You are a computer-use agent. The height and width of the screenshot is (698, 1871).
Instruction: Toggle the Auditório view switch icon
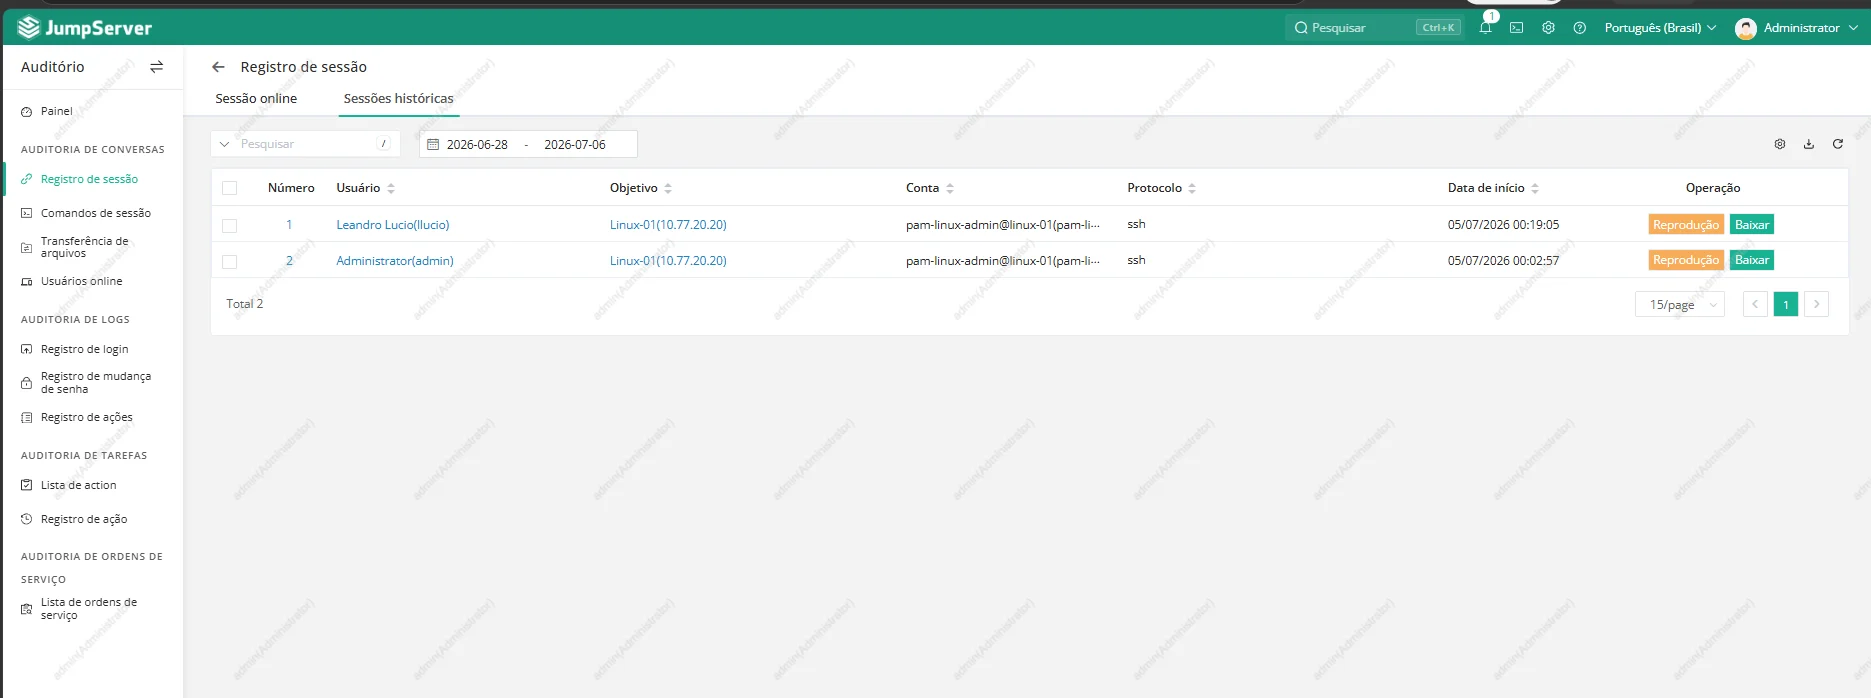(156, 67)
